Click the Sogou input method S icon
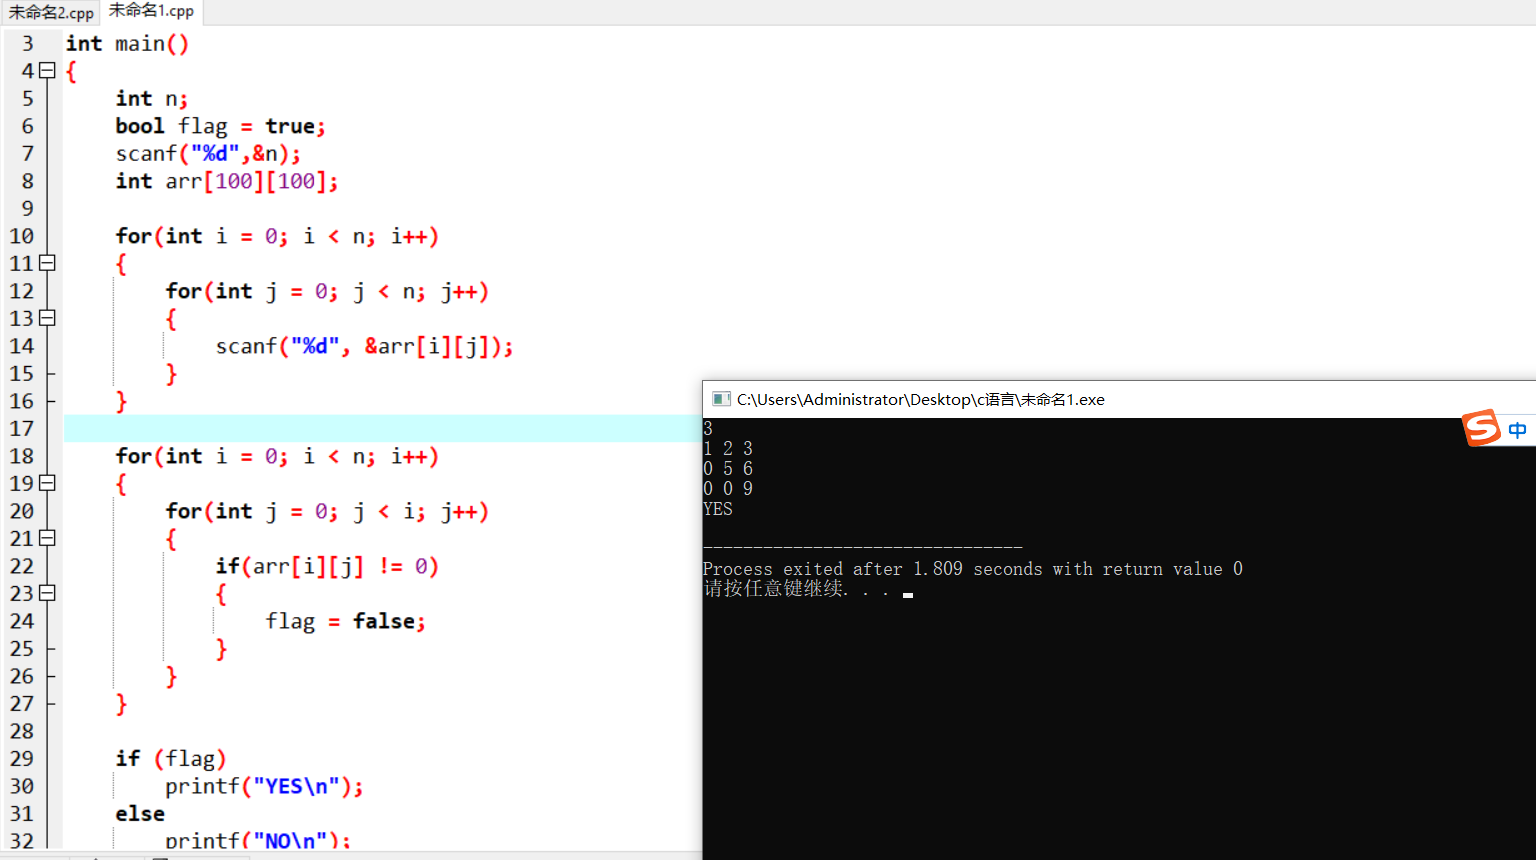This screenshot has height=860, width=1536. tap(1482, 428)
